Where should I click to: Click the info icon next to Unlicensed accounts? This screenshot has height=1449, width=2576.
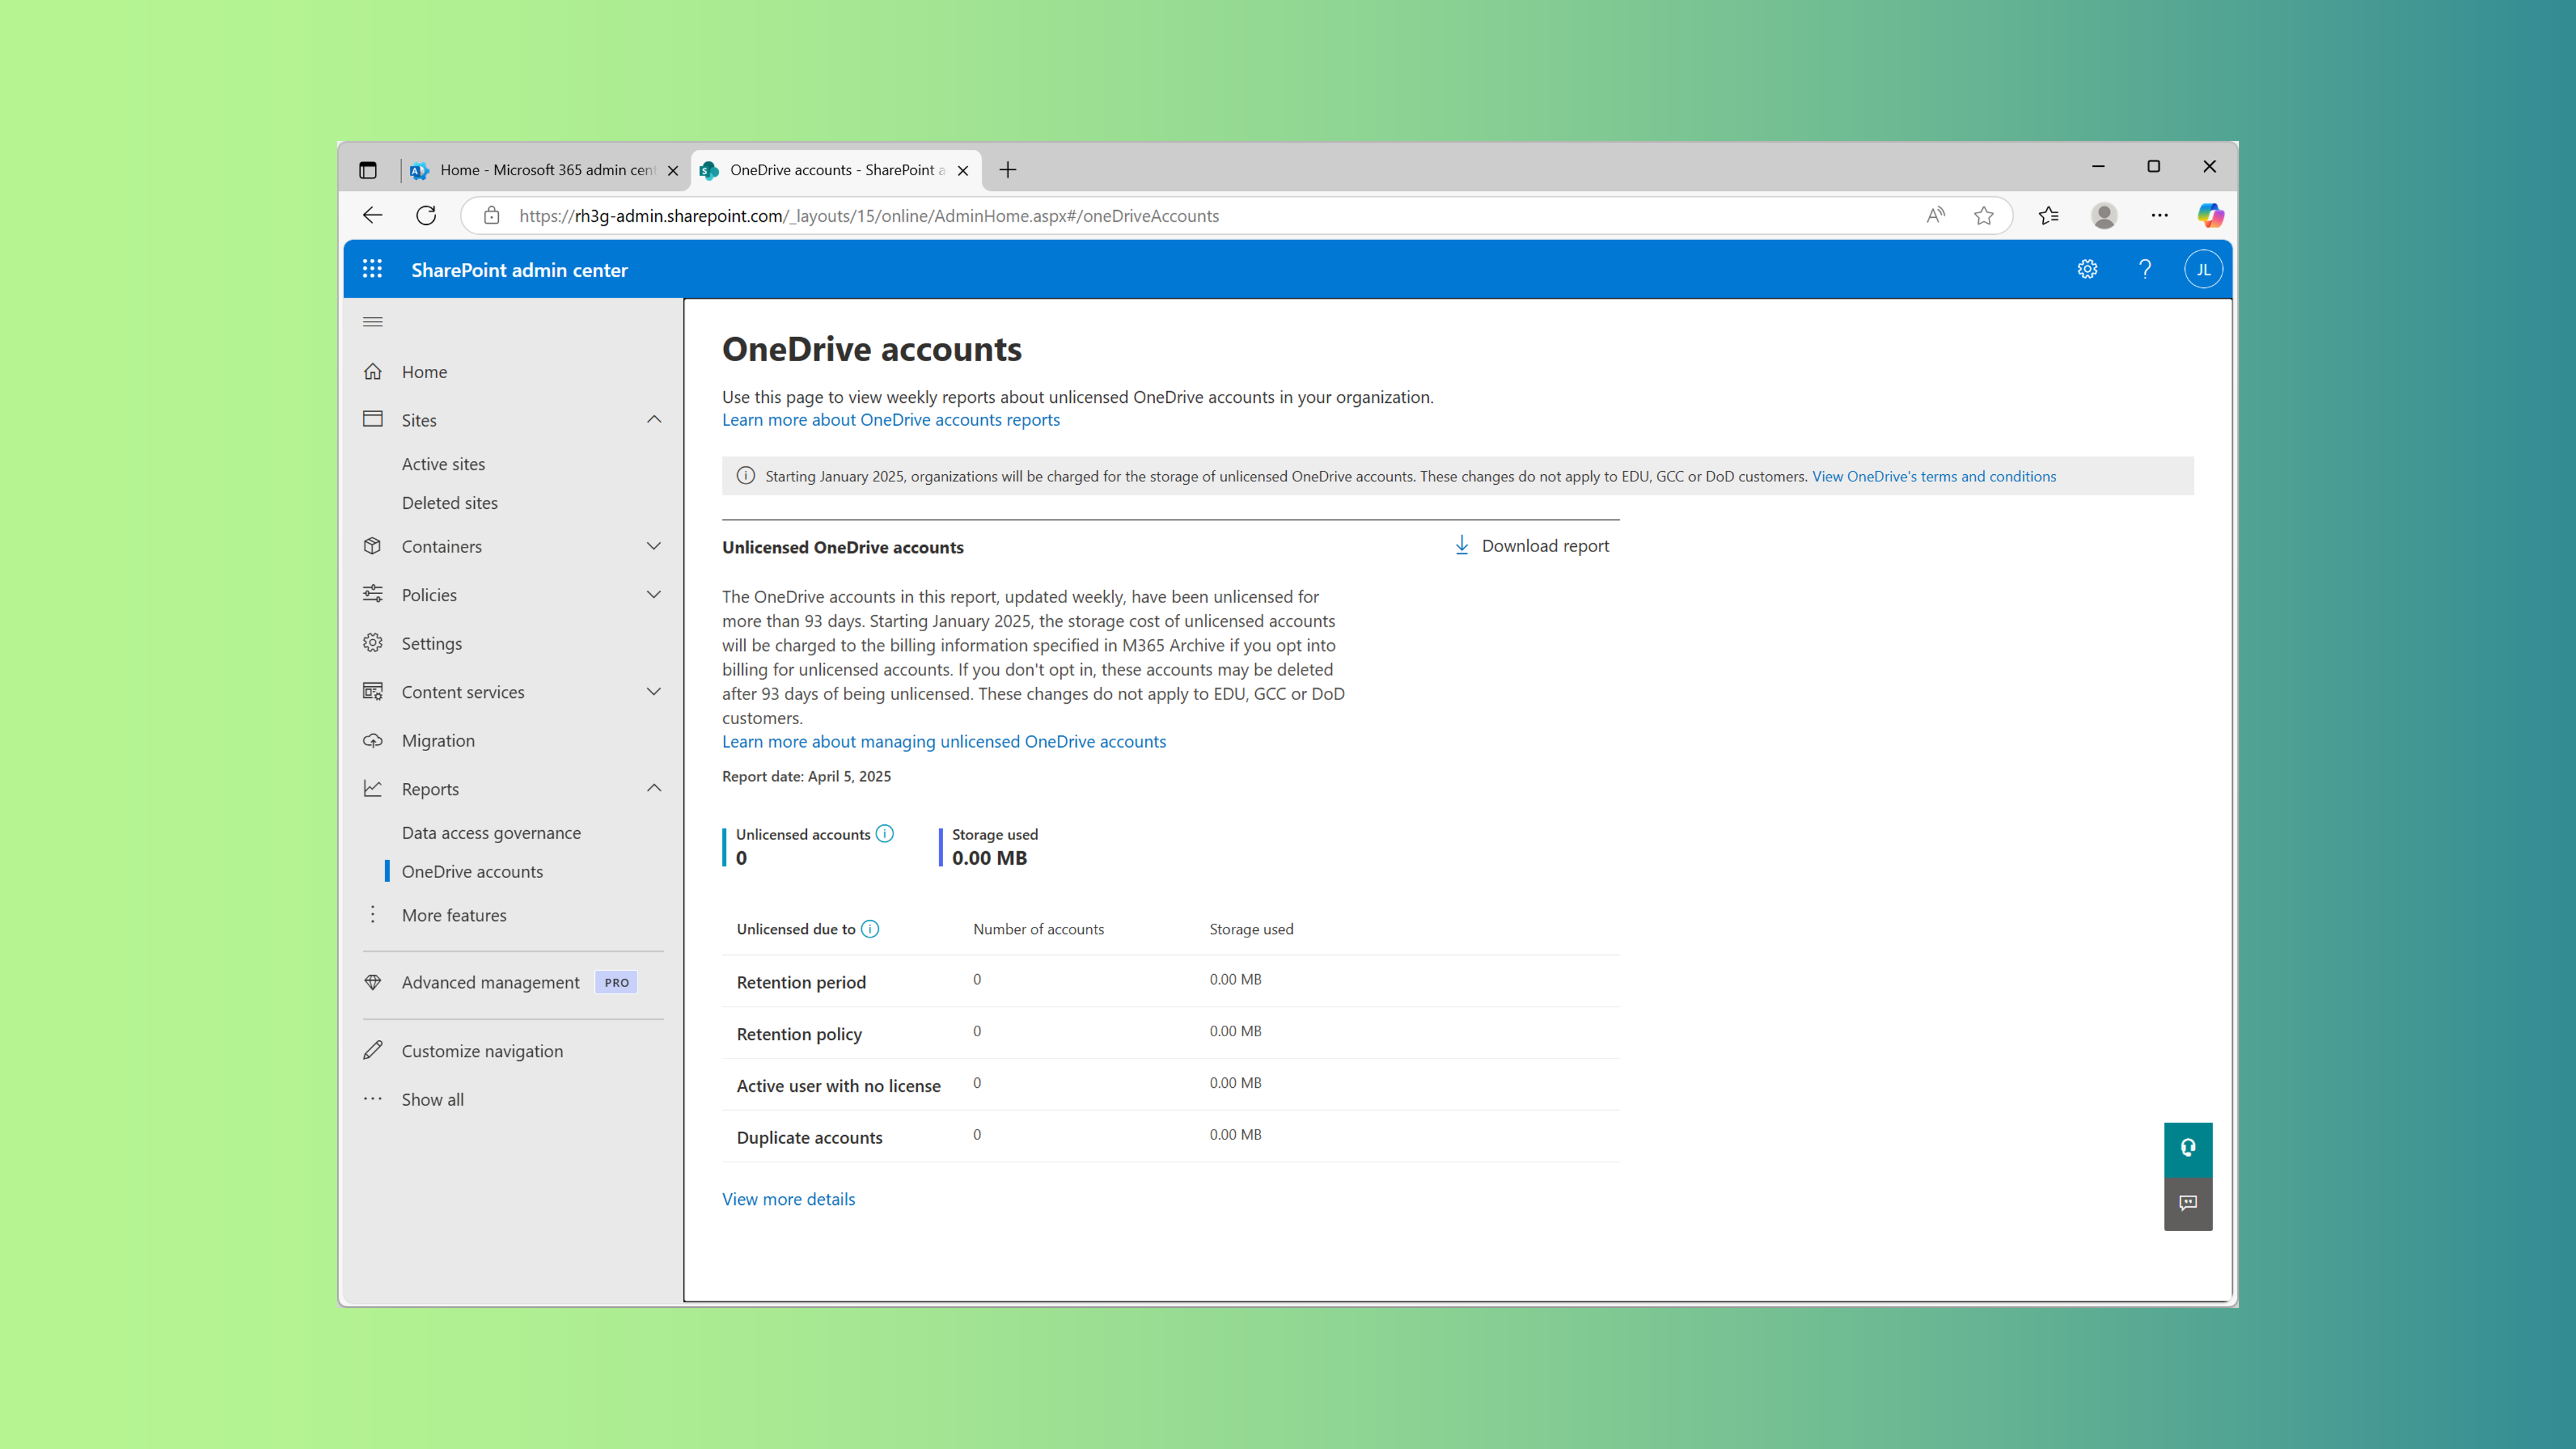(885, 833)
